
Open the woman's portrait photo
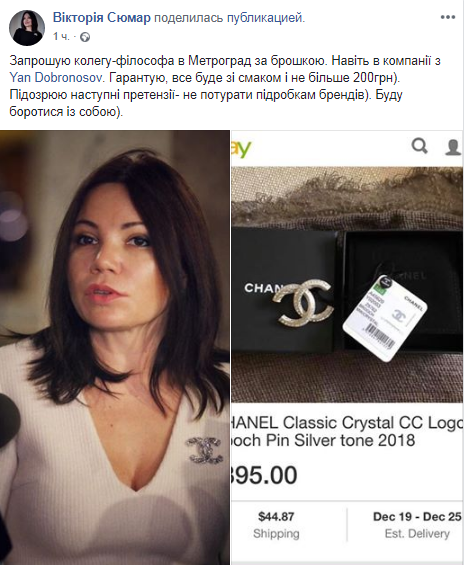pos(115,347)
